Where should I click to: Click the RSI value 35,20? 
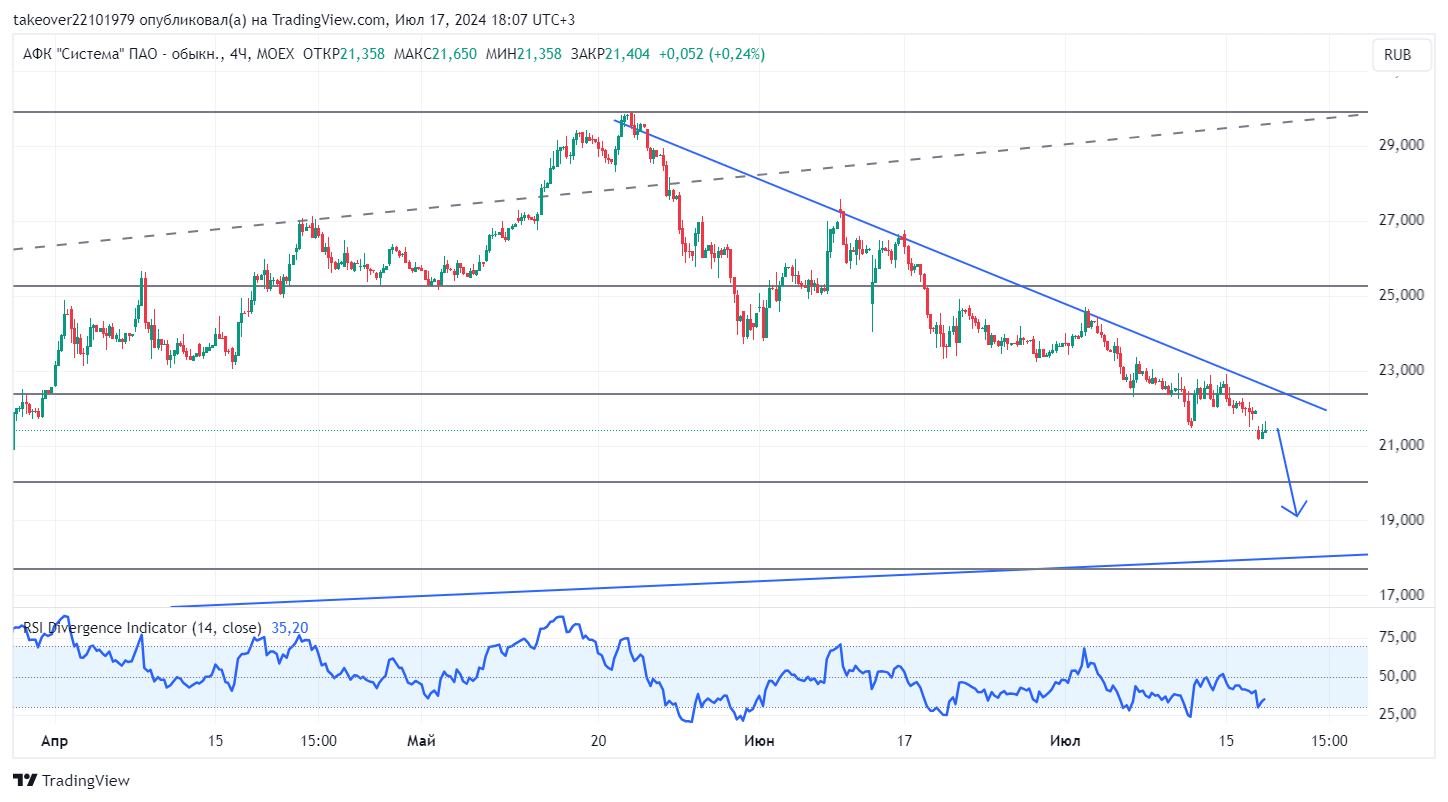289,628
